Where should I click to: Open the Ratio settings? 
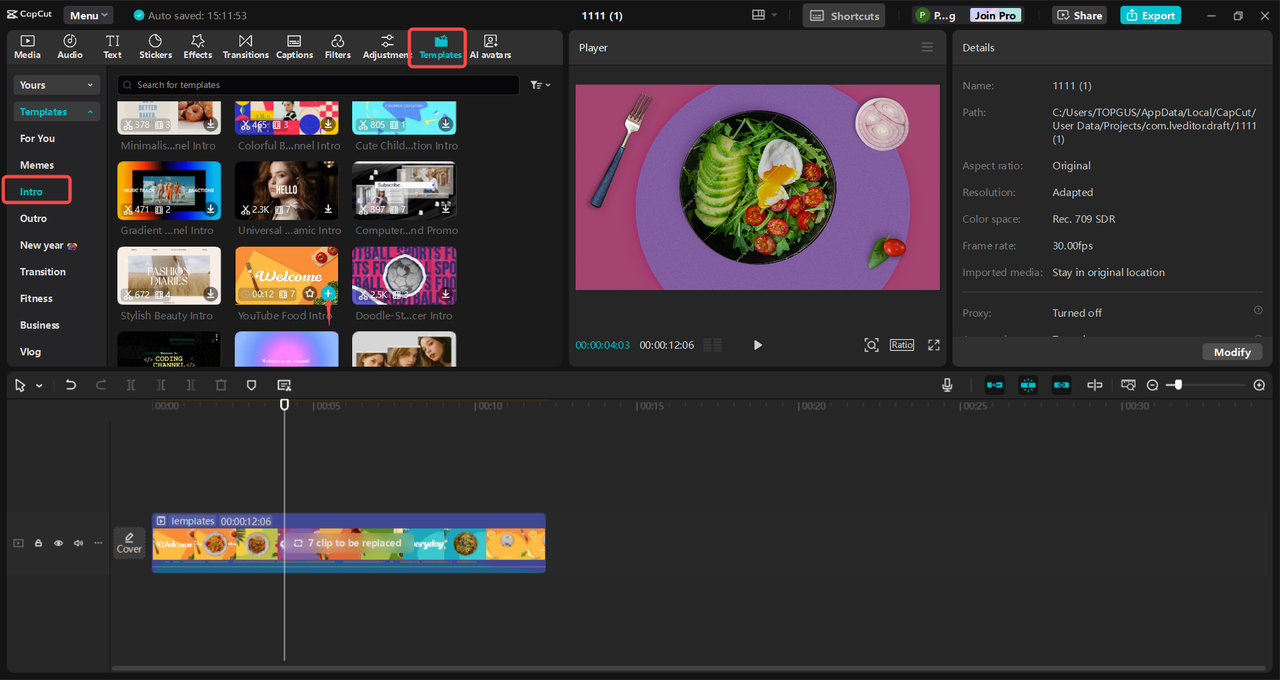(902, 345)
